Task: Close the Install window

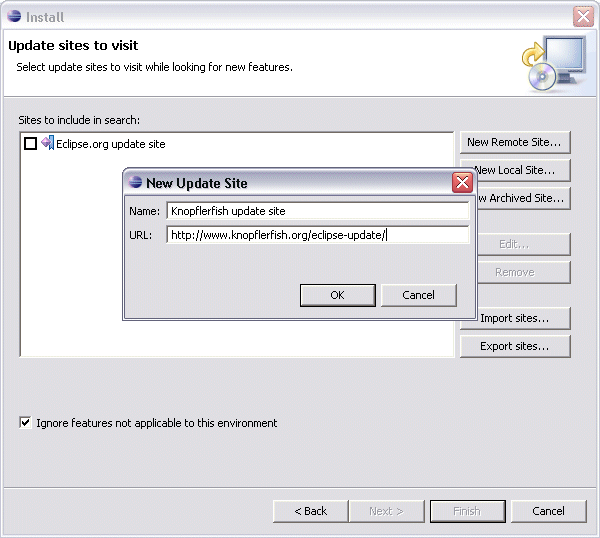Action: [583, 16]
